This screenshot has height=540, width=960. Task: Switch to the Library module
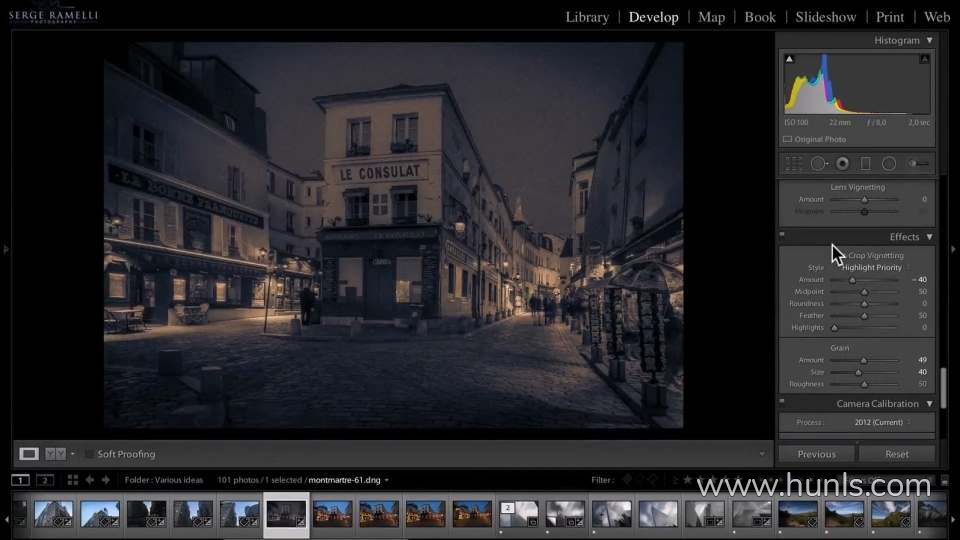(x=587, y=17)
